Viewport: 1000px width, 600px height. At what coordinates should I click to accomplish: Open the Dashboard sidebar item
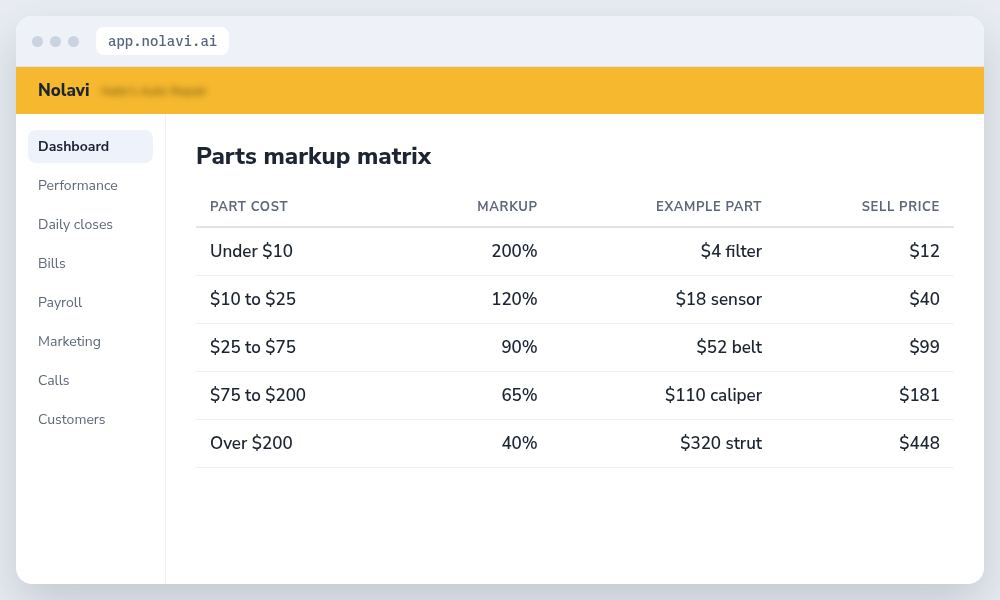(90, 147)
